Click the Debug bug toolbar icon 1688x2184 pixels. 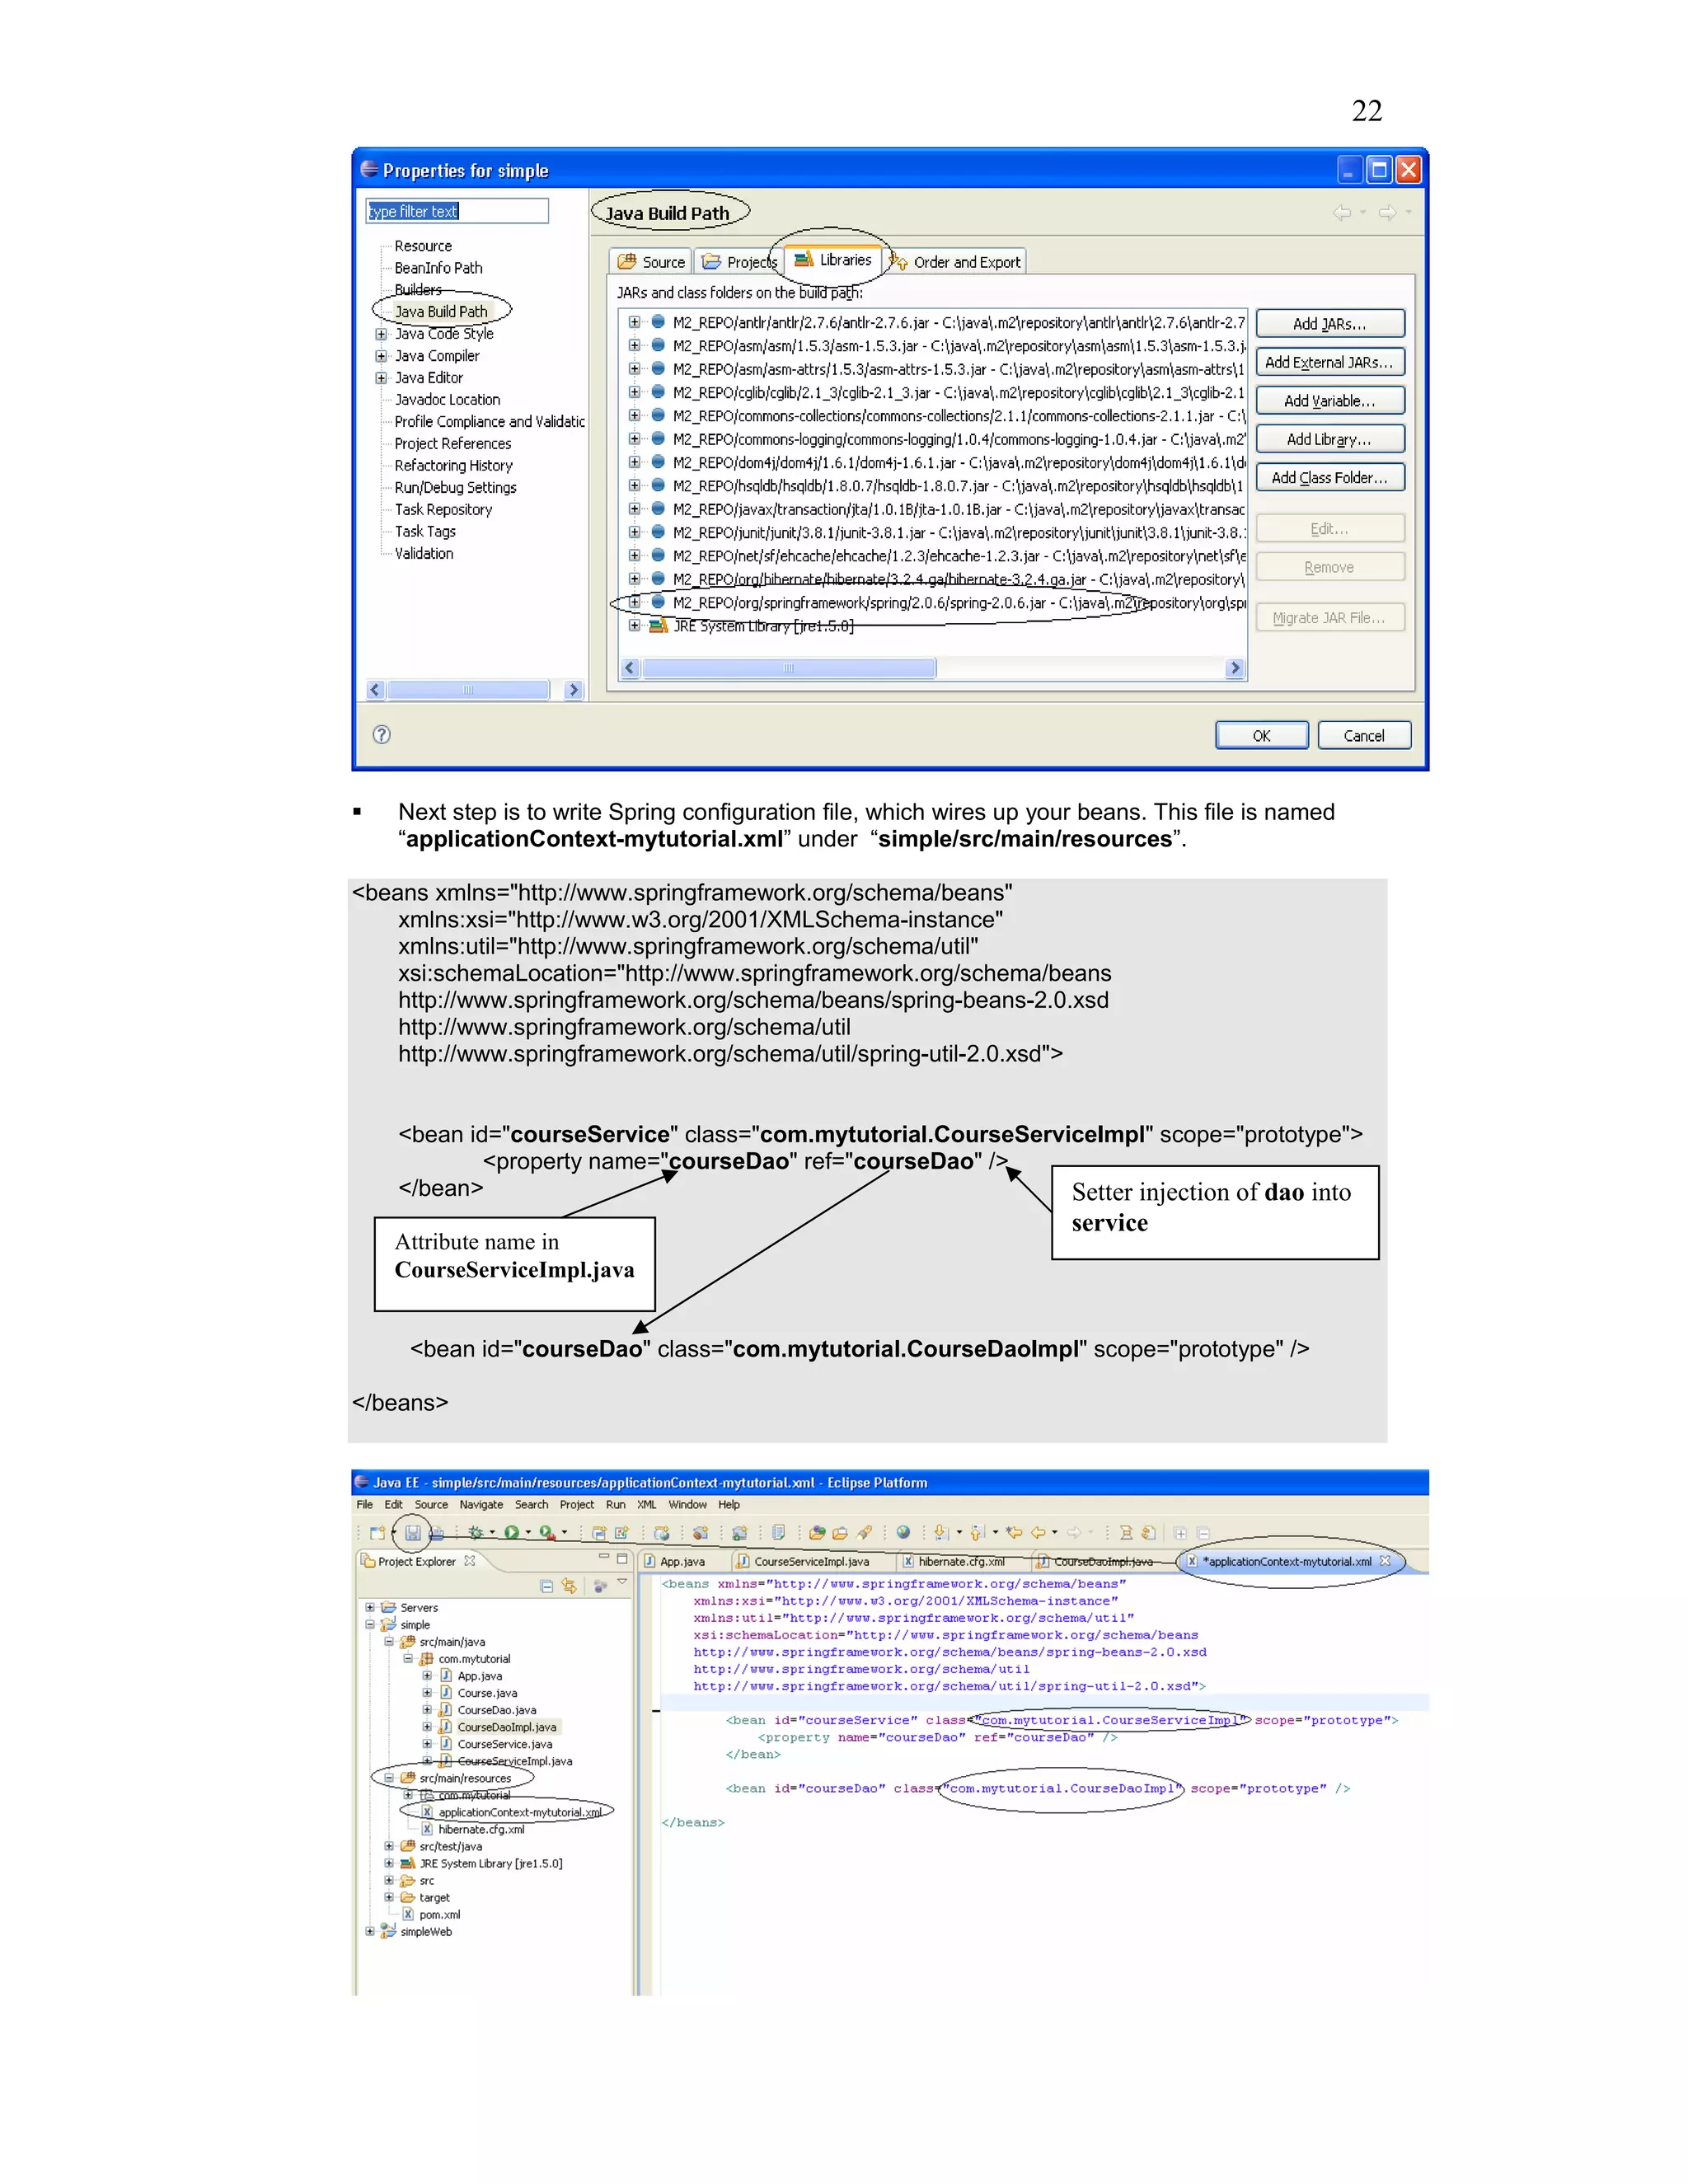click(476, 1533)
